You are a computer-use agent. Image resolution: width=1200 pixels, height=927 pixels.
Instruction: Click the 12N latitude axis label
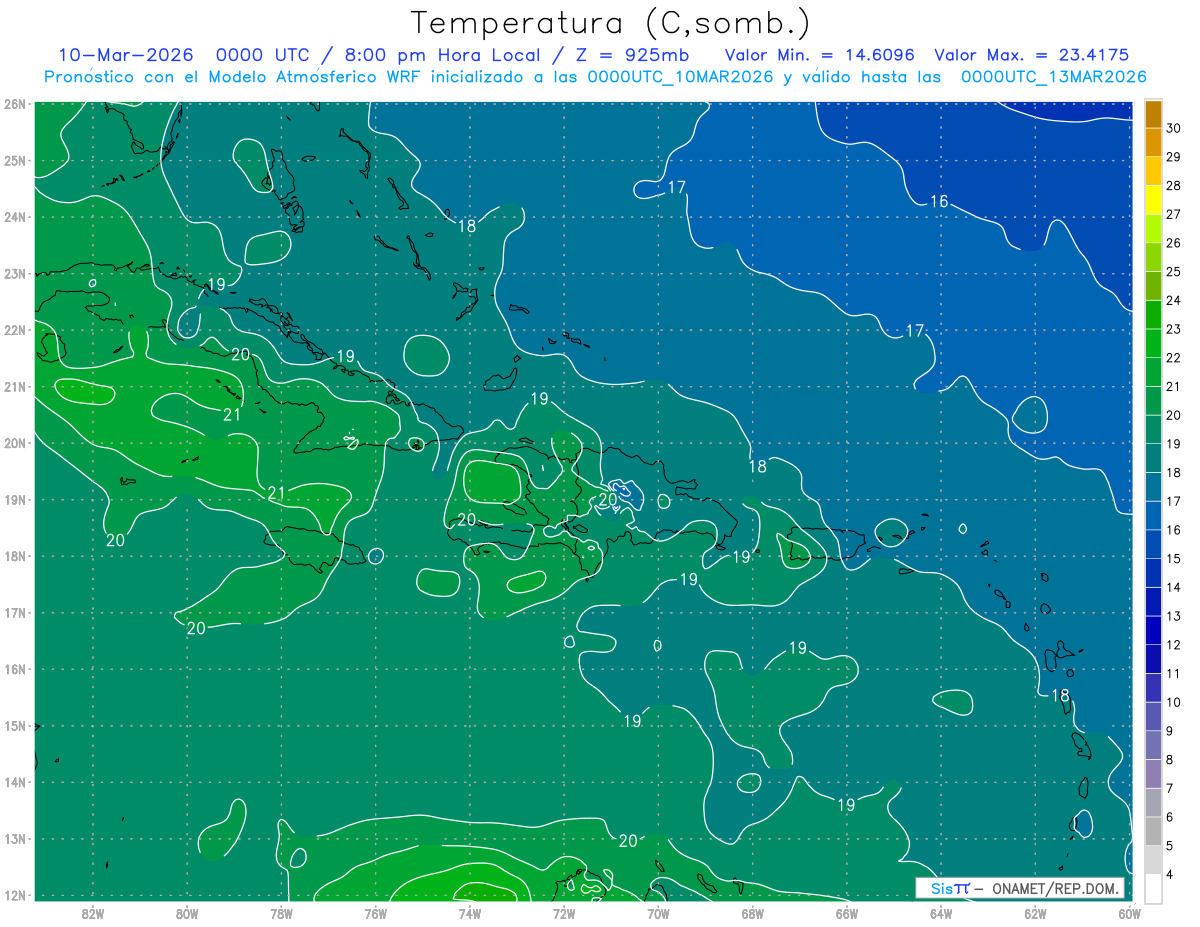point(15,895)
